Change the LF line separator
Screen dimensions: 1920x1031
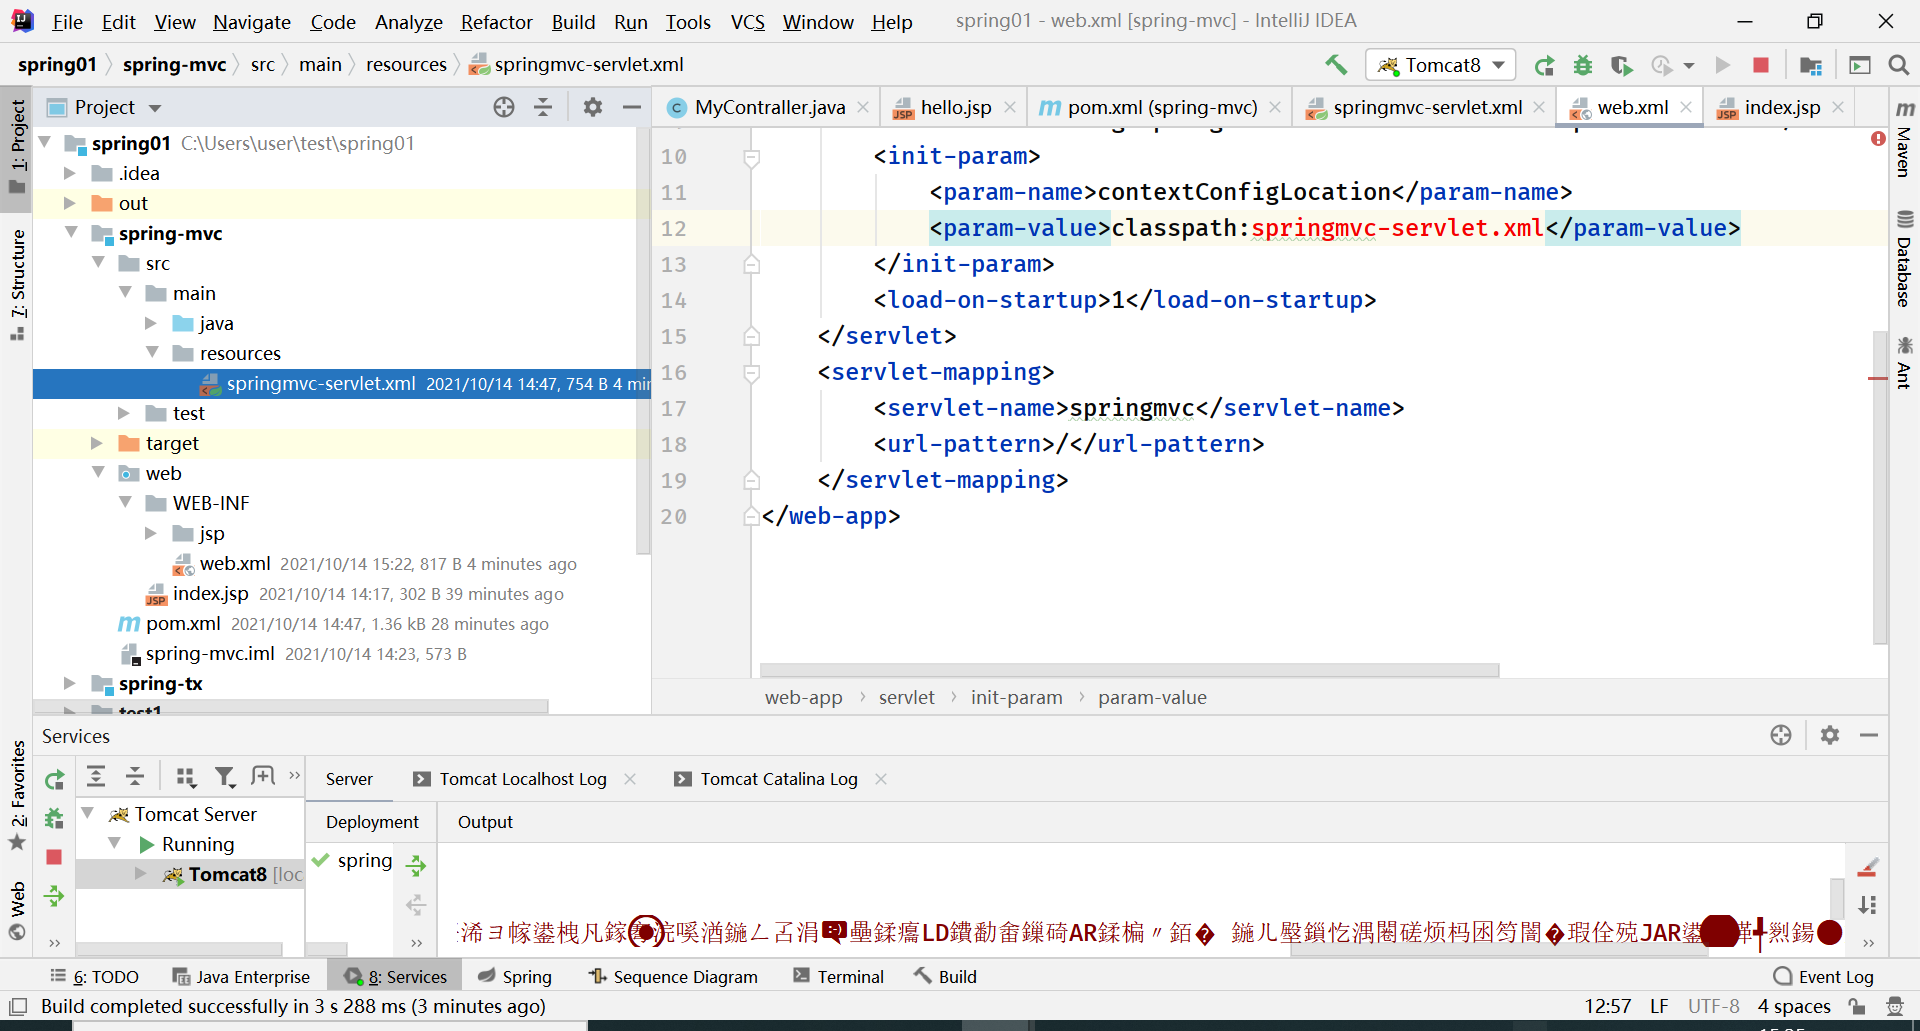click(x=1659, y=1006)
